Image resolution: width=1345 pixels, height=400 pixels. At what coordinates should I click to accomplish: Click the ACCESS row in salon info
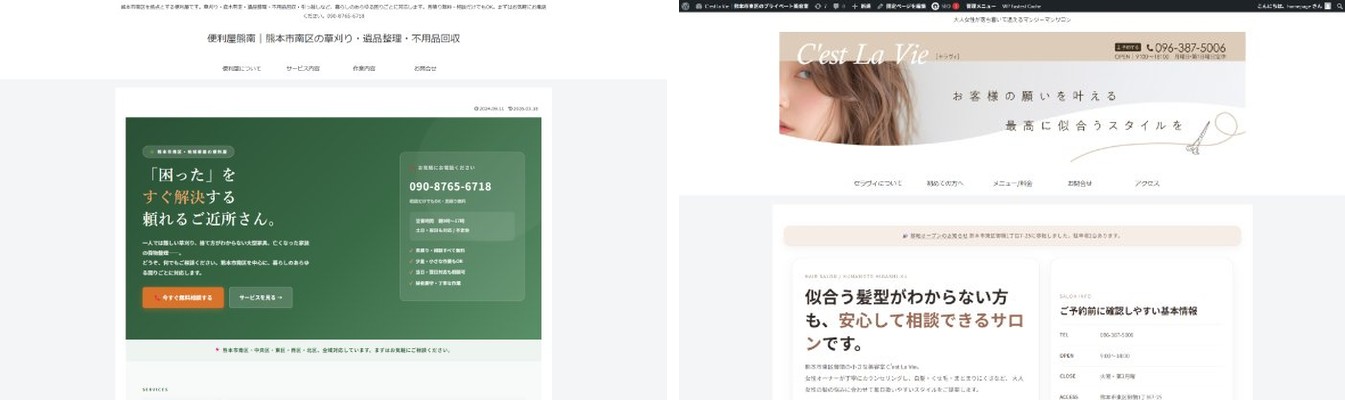pos(1141,394)
